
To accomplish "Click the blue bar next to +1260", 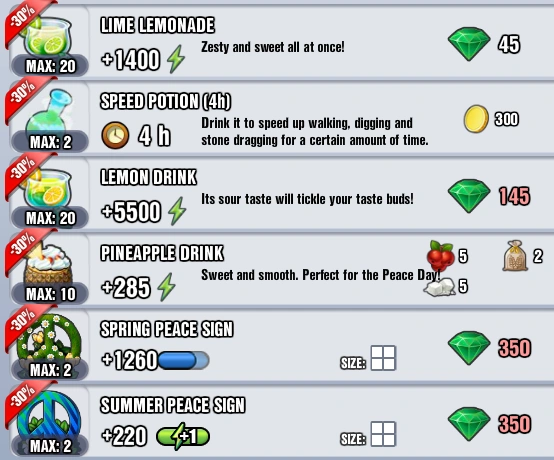I will click(x=184, y=360).
